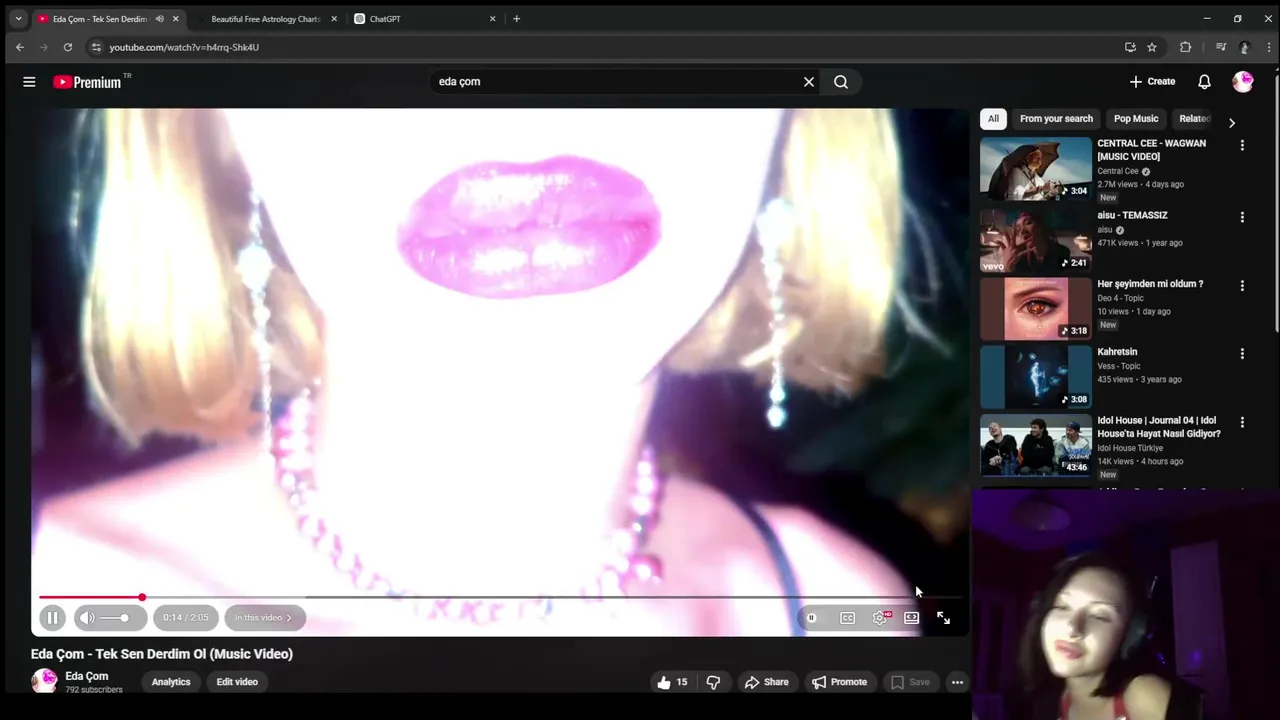View site information icon in address bar
1280x720 pixels.
tap(96, 47)
